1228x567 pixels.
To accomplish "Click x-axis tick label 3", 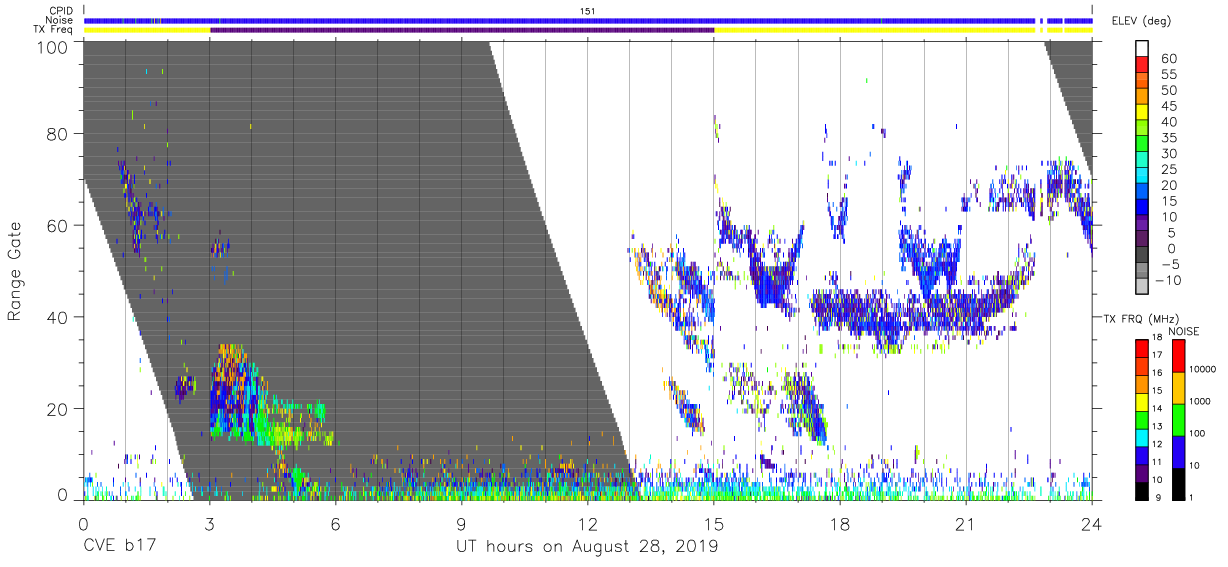I will (209, 525).
